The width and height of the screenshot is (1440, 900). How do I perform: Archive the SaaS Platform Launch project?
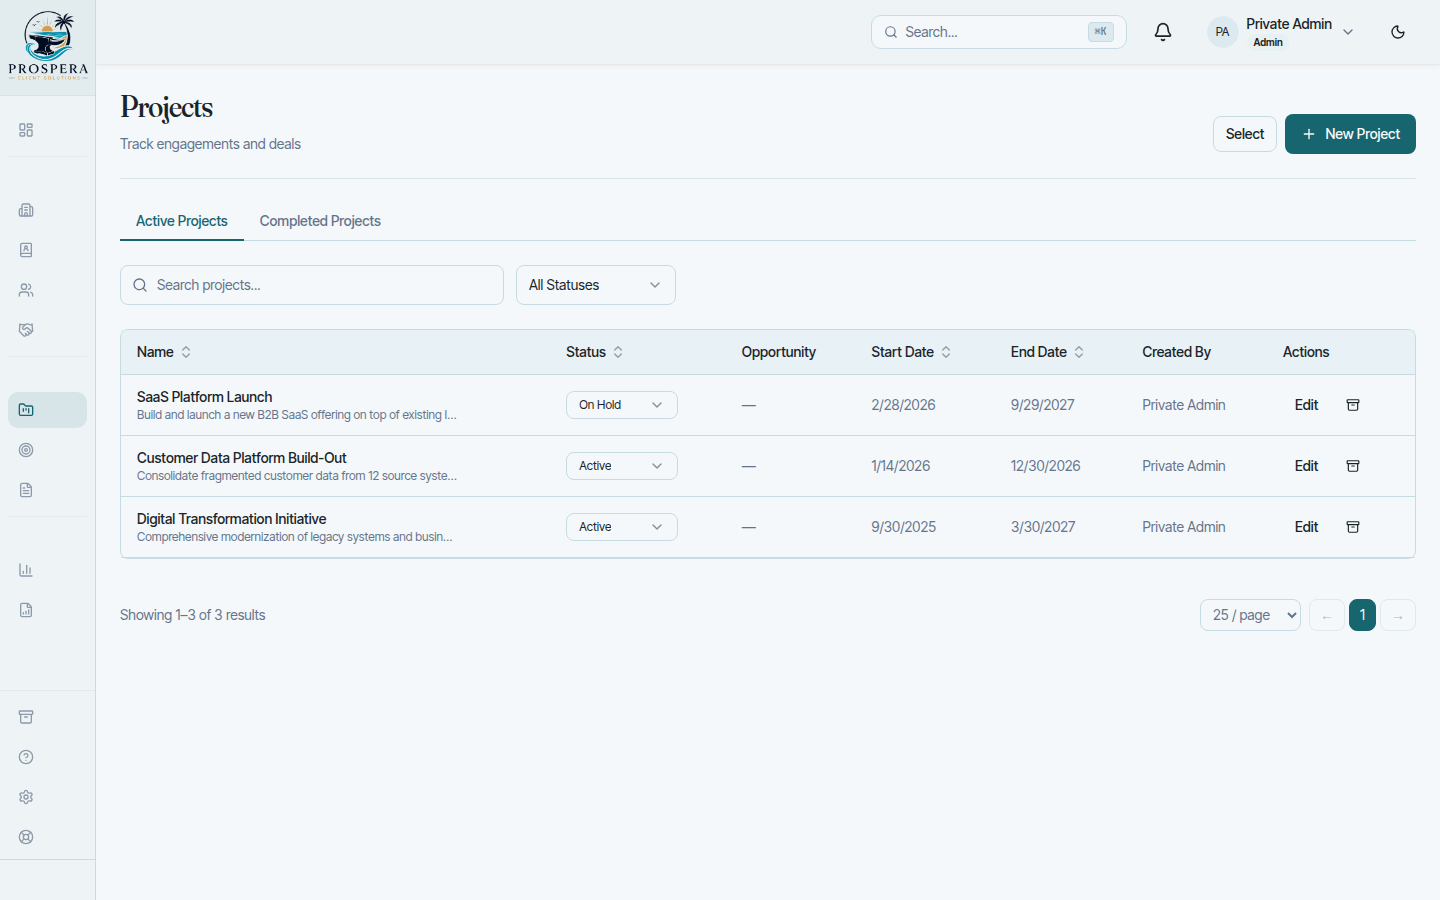(x=1353, y=405)
